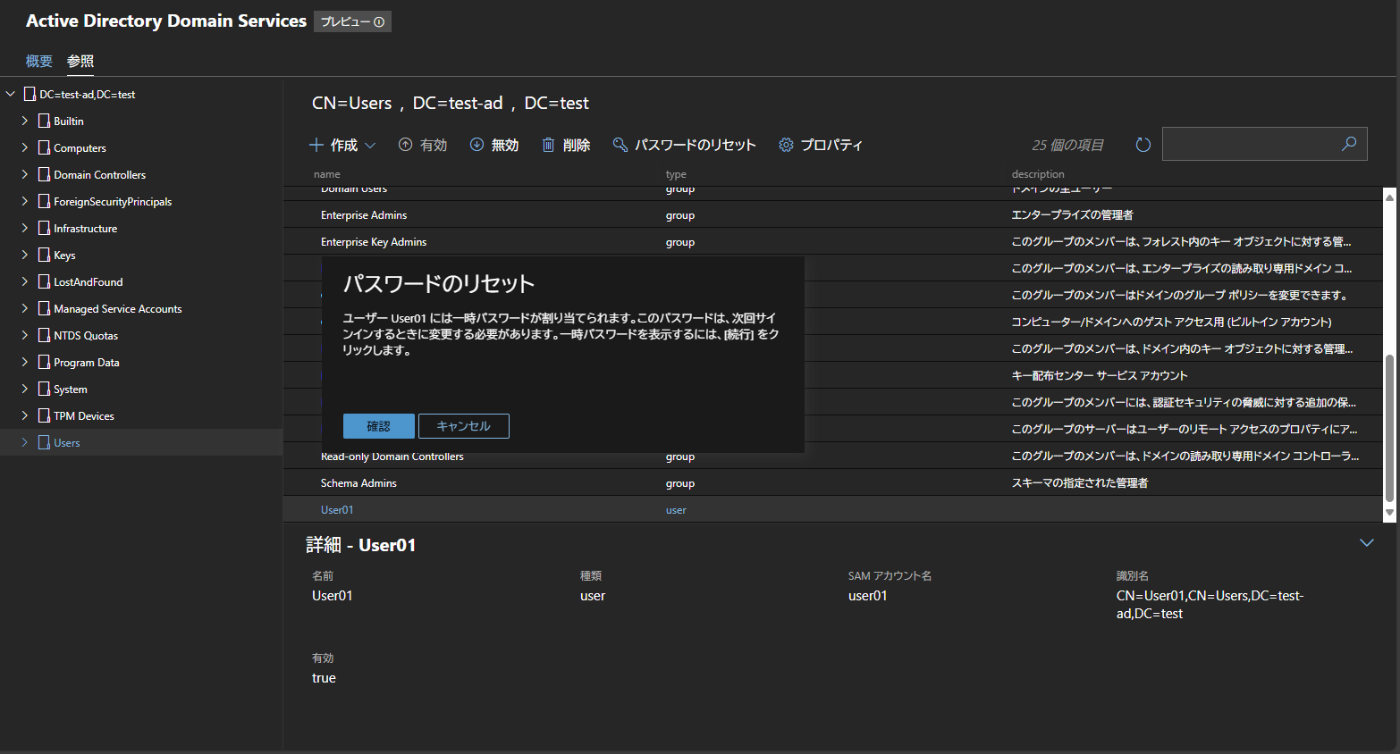Click the preview info icon
Screen dimensions: 1400x754
point(379,22)
